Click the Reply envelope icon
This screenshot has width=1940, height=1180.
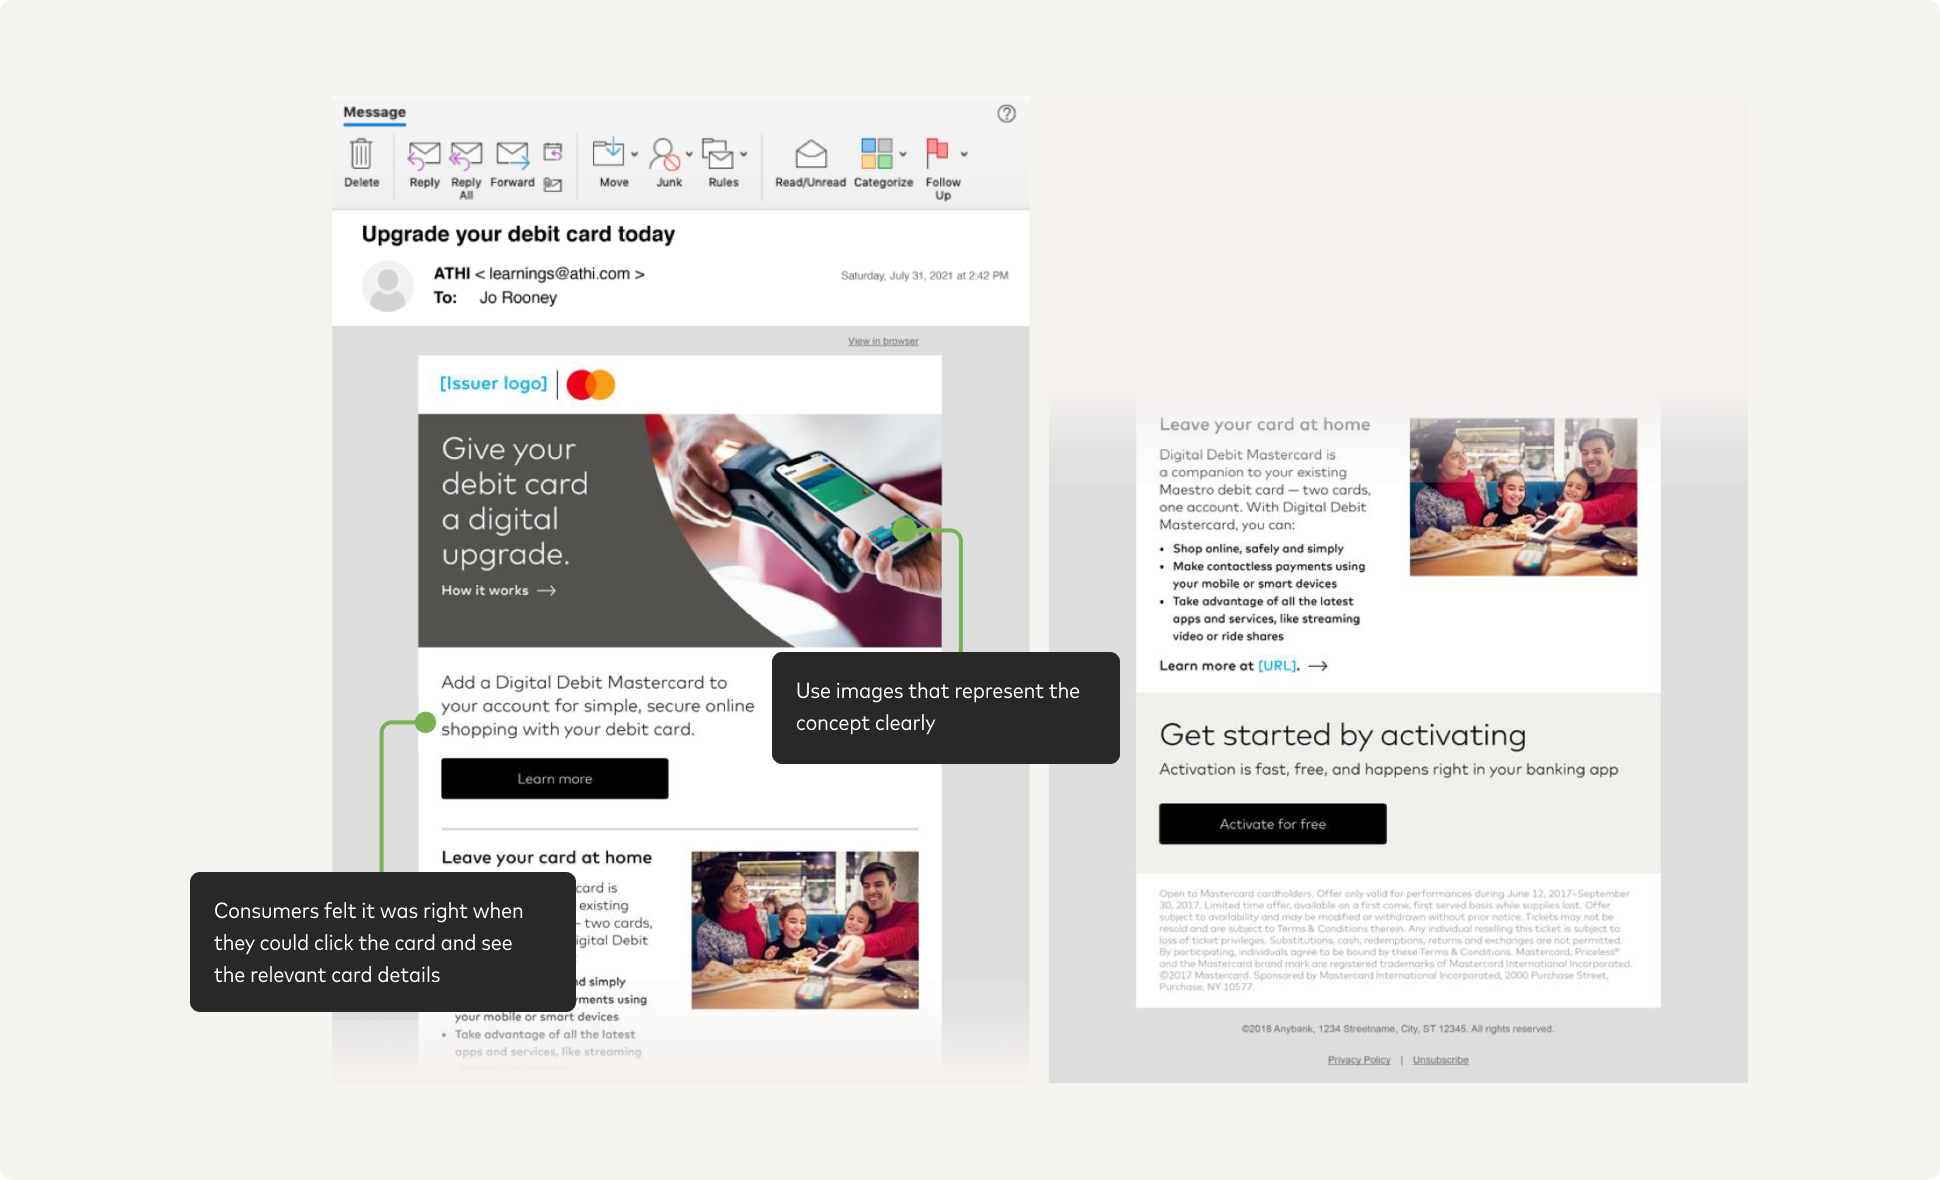tap(424, 155)
